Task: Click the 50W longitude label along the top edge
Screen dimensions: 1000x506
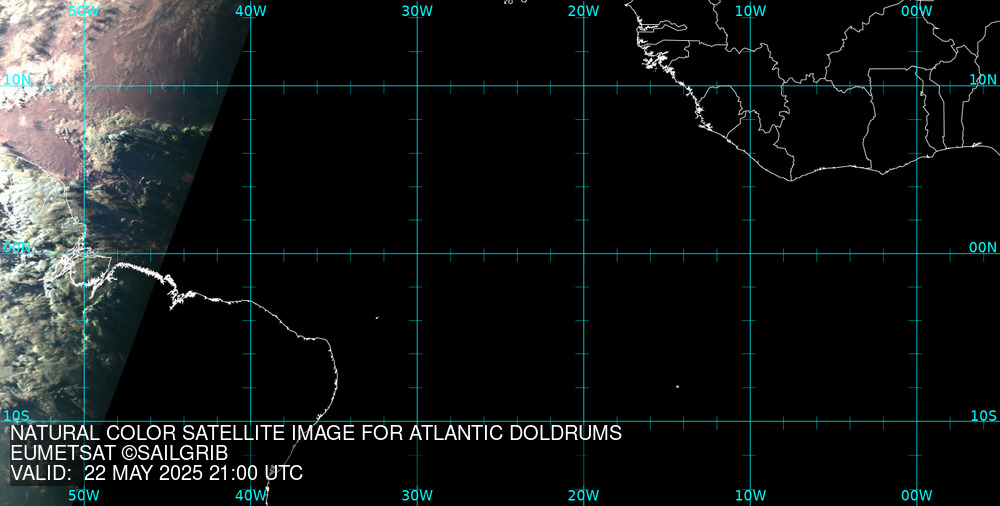Action: click(84, 11)
